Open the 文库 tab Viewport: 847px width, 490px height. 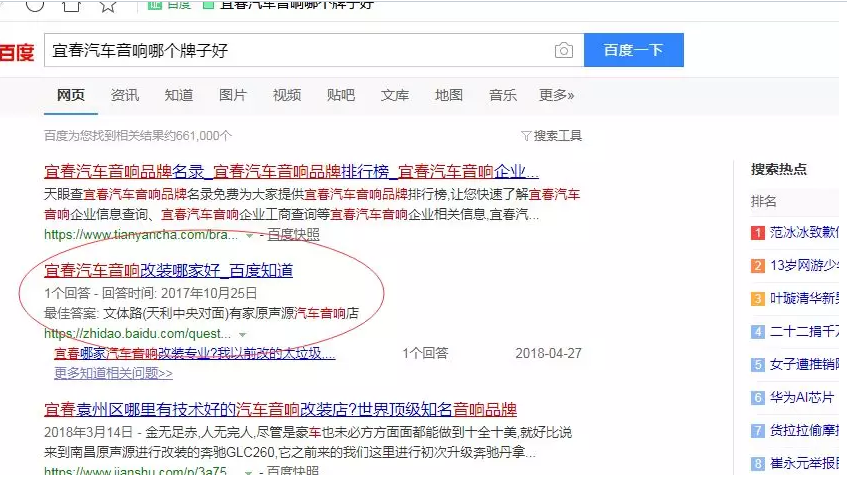[395, 95]
